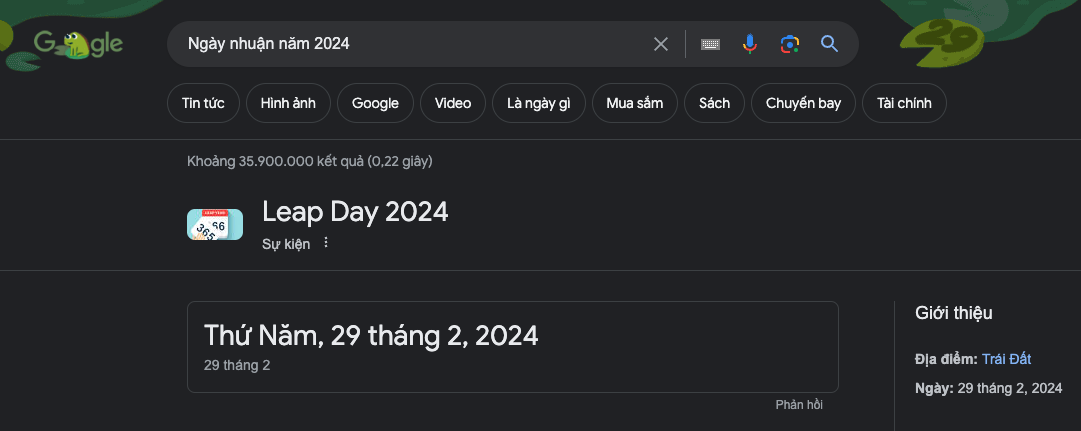Apply the Là ngày gì suggestion chip
Viewport: 1081px width, 431px height.
click(539, 103)
